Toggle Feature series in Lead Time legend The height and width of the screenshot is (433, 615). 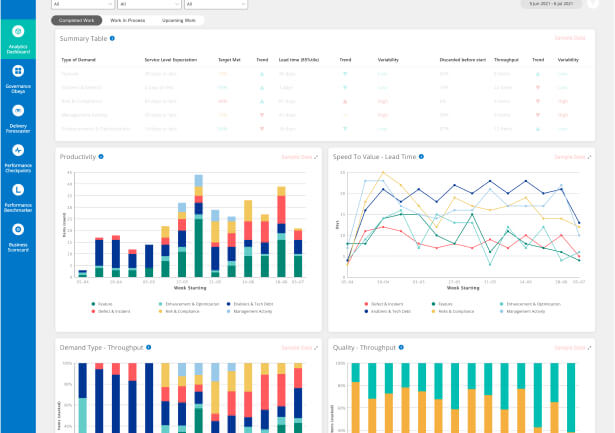click(x=442, y=304)
